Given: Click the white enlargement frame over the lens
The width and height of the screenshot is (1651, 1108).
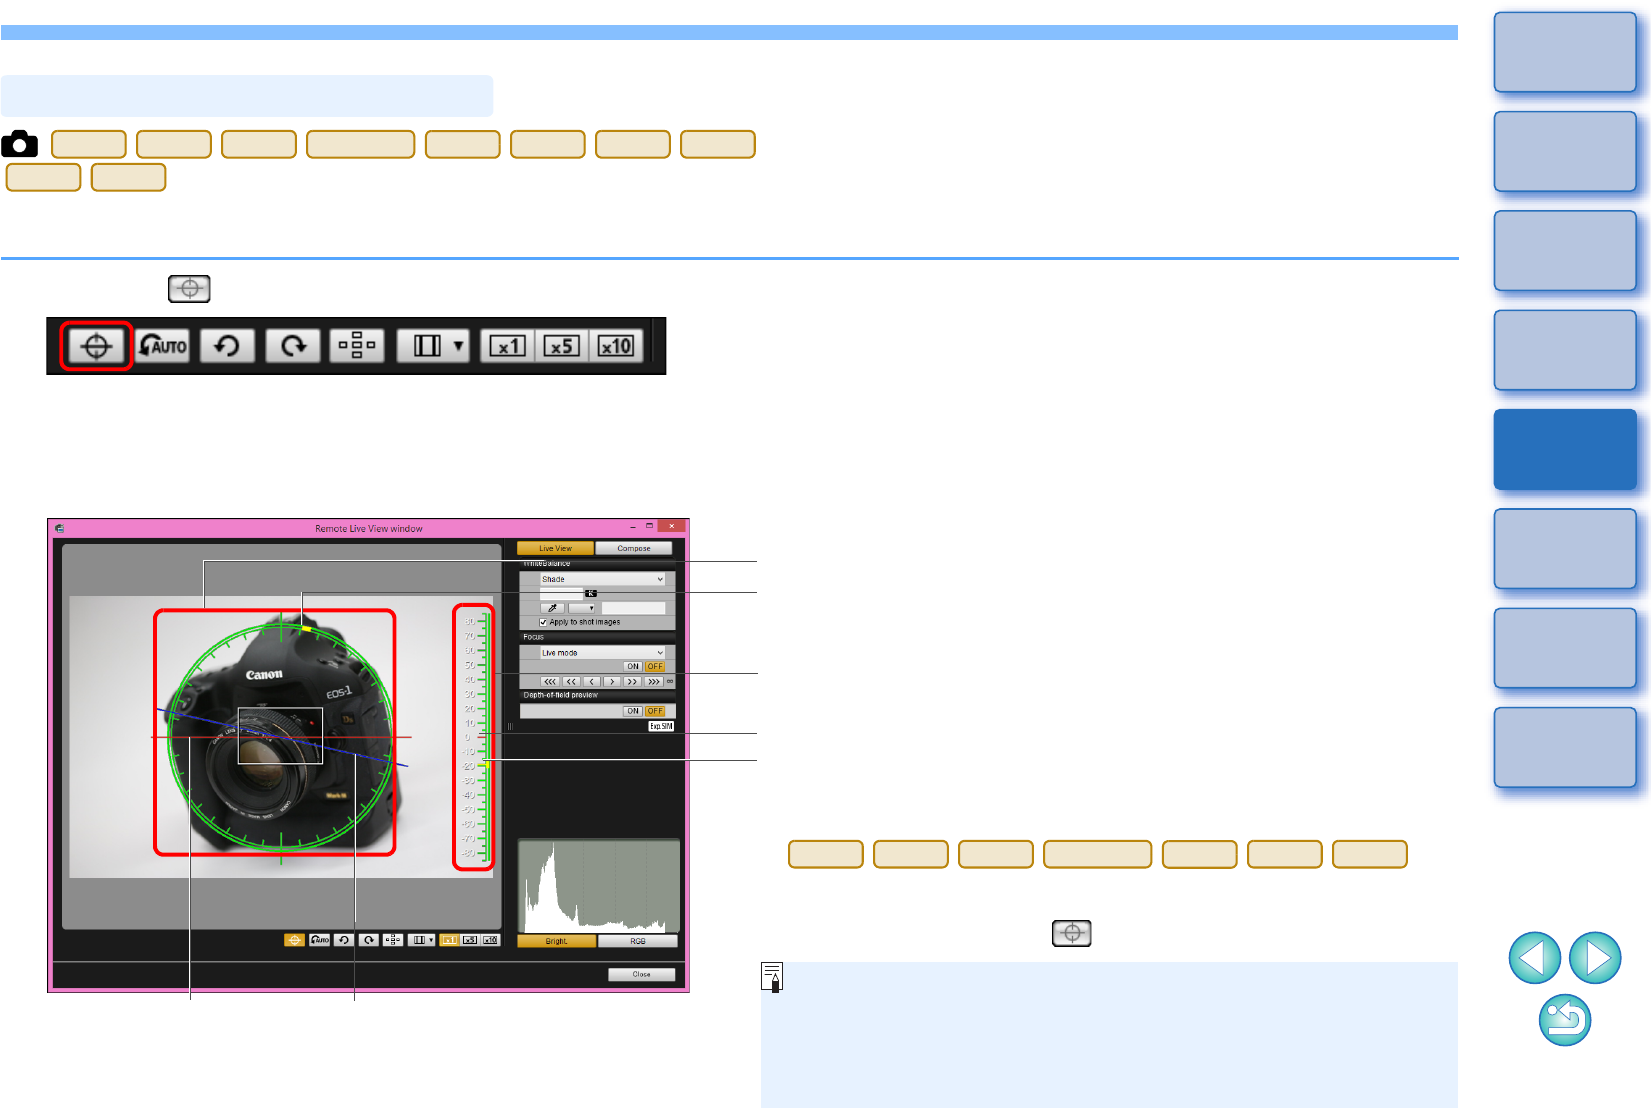Looking at the screenshot, I should (x=280, y=736).
